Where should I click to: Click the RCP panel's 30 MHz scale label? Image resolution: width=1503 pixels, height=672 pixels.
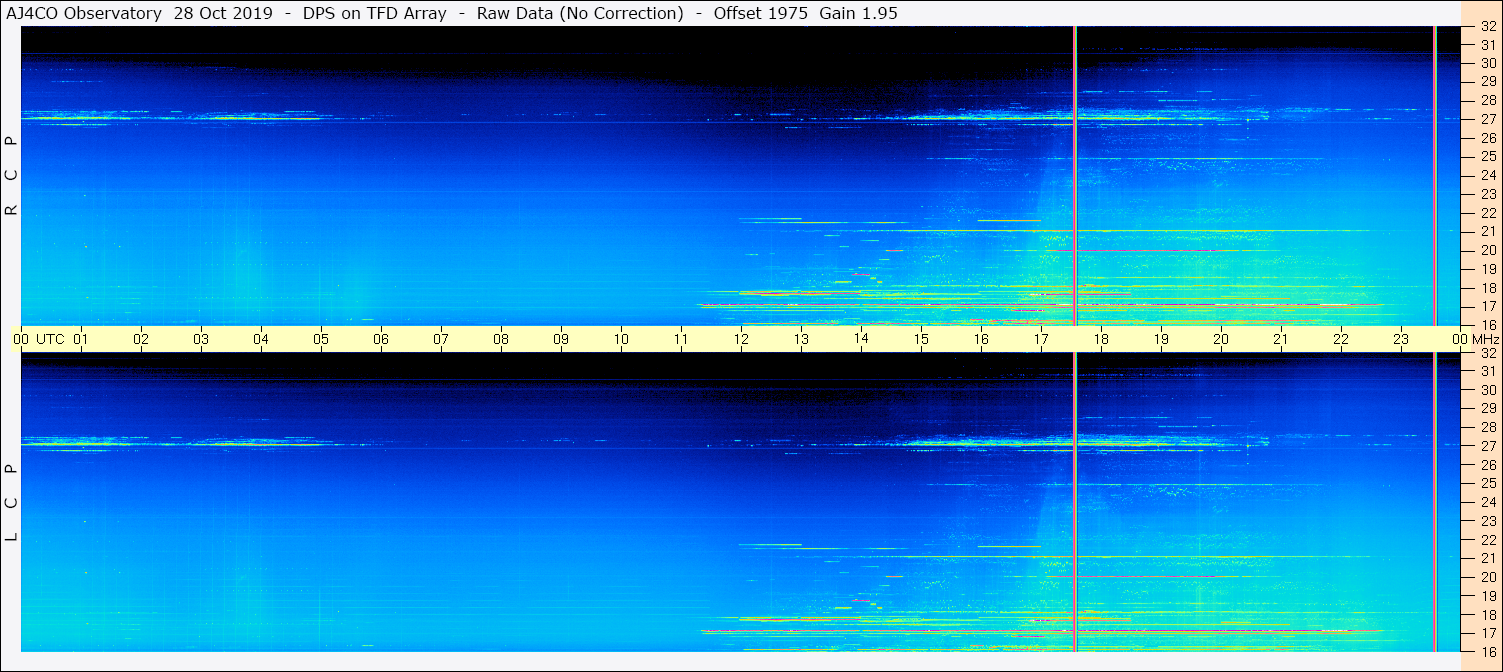(x=1487, y=62)
